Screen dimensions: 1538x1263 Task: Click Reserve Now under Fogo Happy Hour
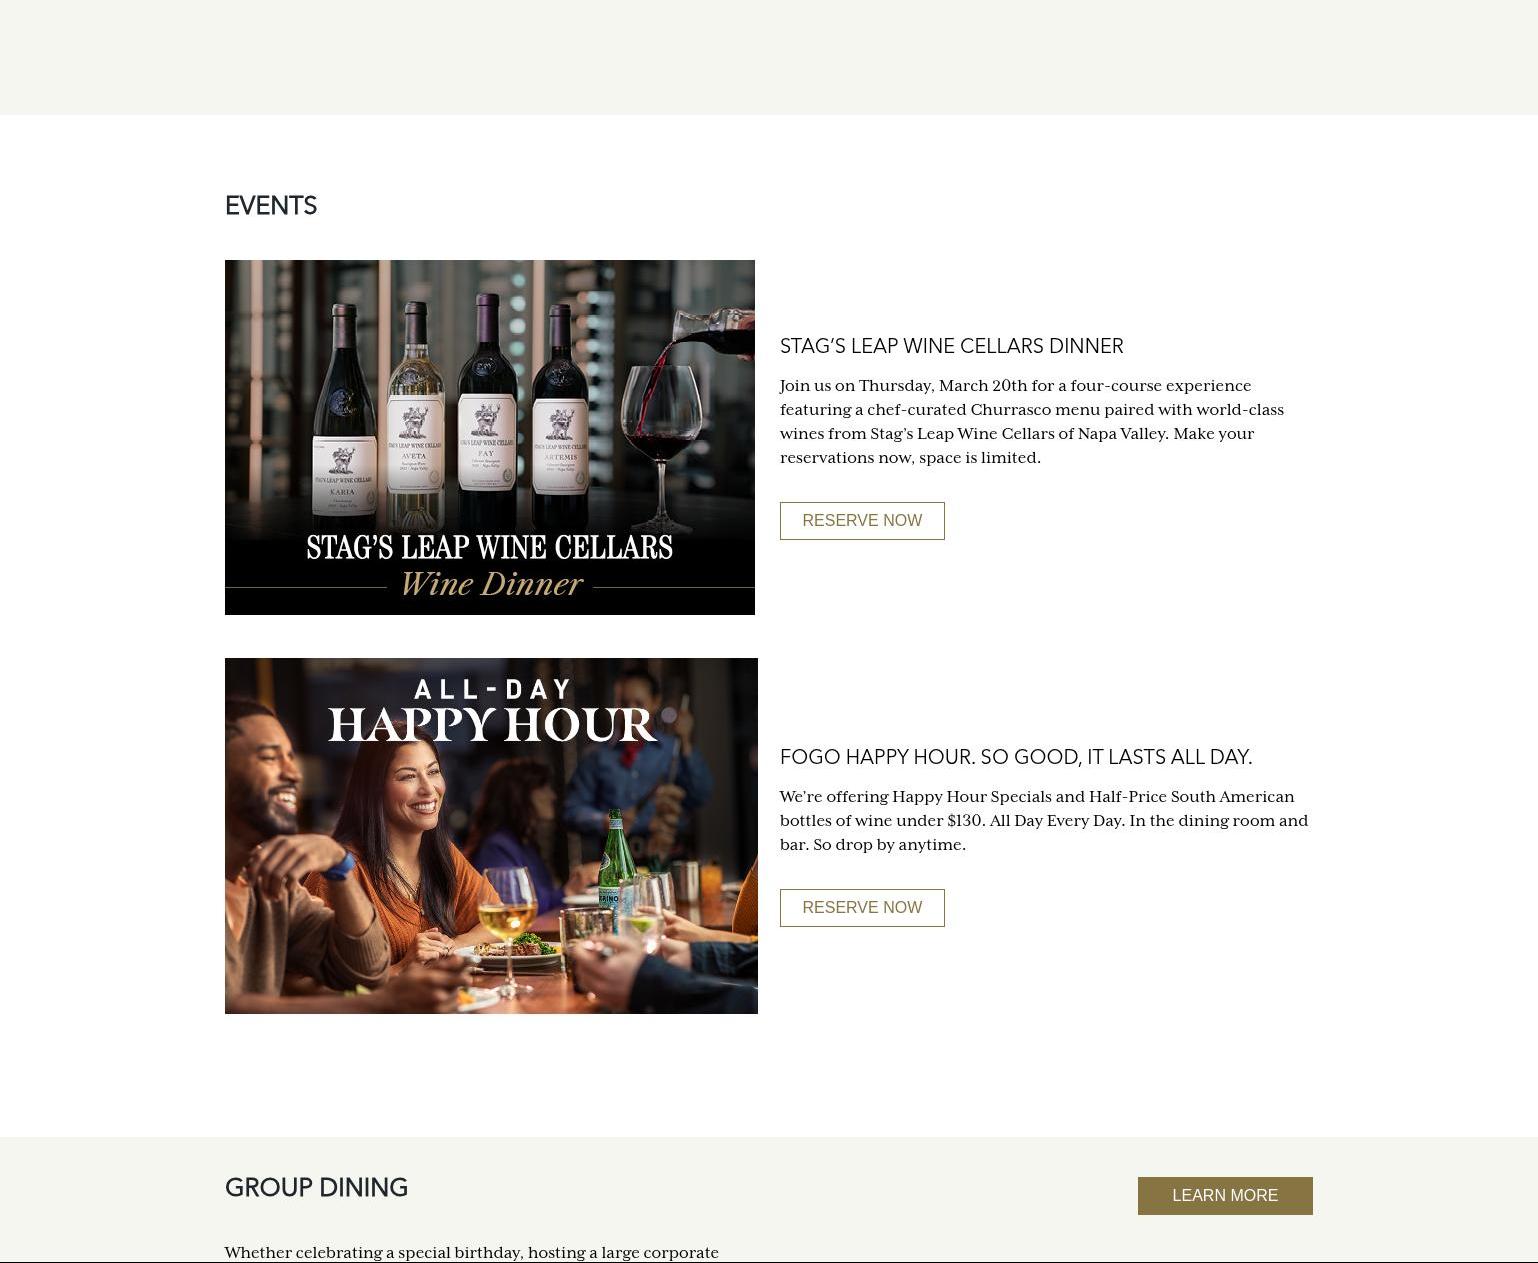click(862, 908)
